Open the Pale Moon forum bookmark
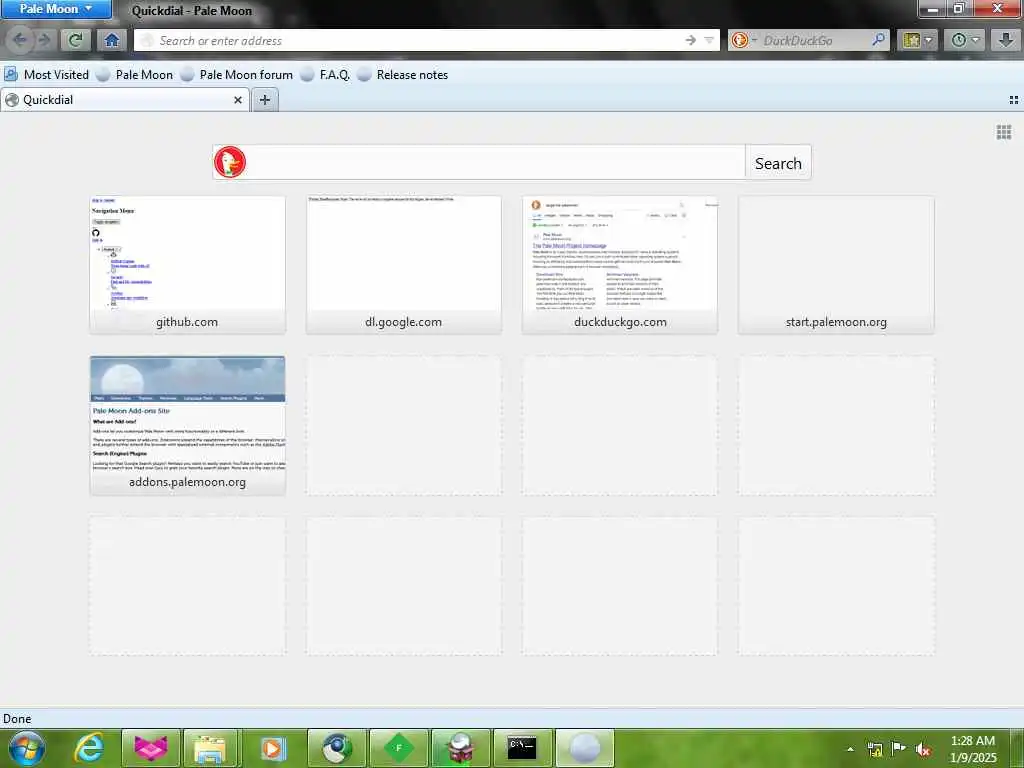This screenshot has width=1024, height=768. pyautogui.click(x=236, y=74)
